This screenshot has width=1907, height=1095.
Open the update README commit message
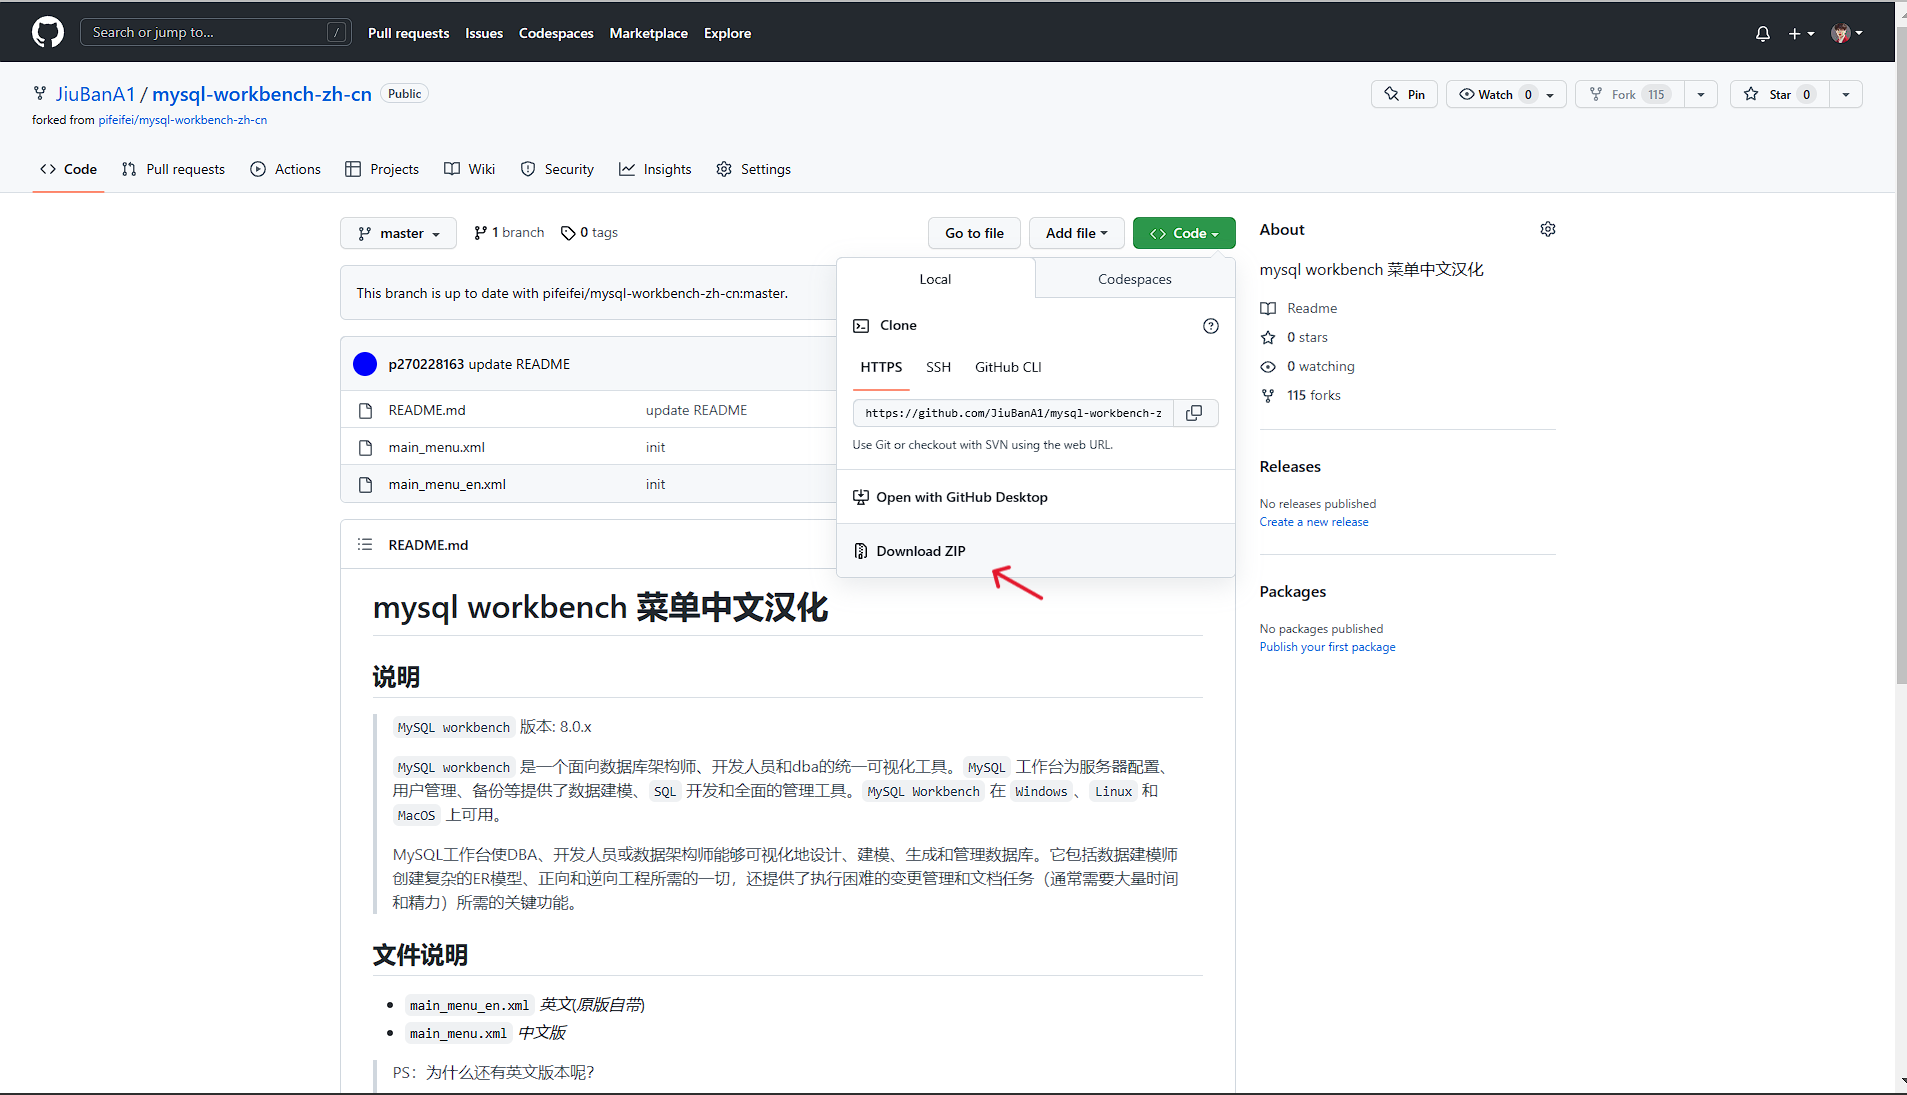coord(519,364)
